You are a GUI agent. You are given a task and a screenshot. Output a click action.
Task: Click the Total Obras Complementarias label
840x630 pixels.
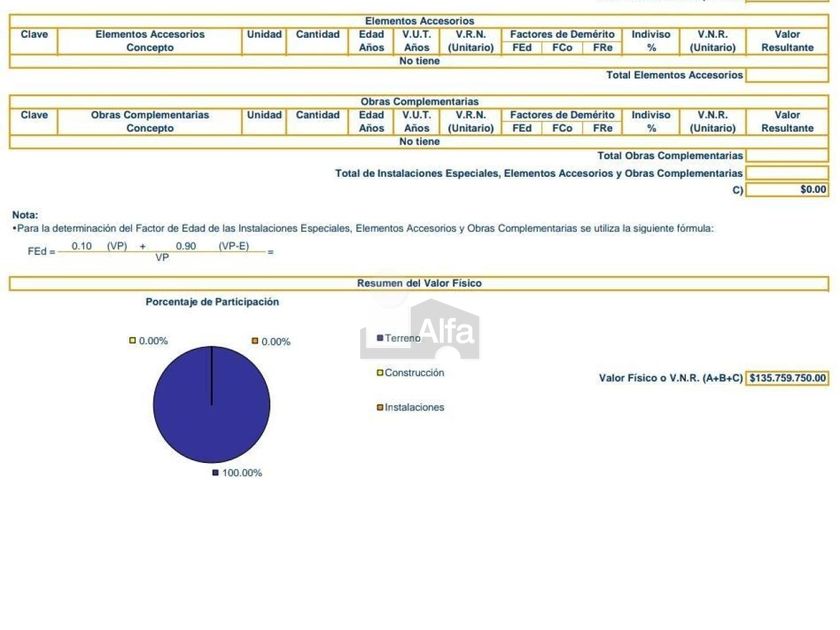pos(670,156)
